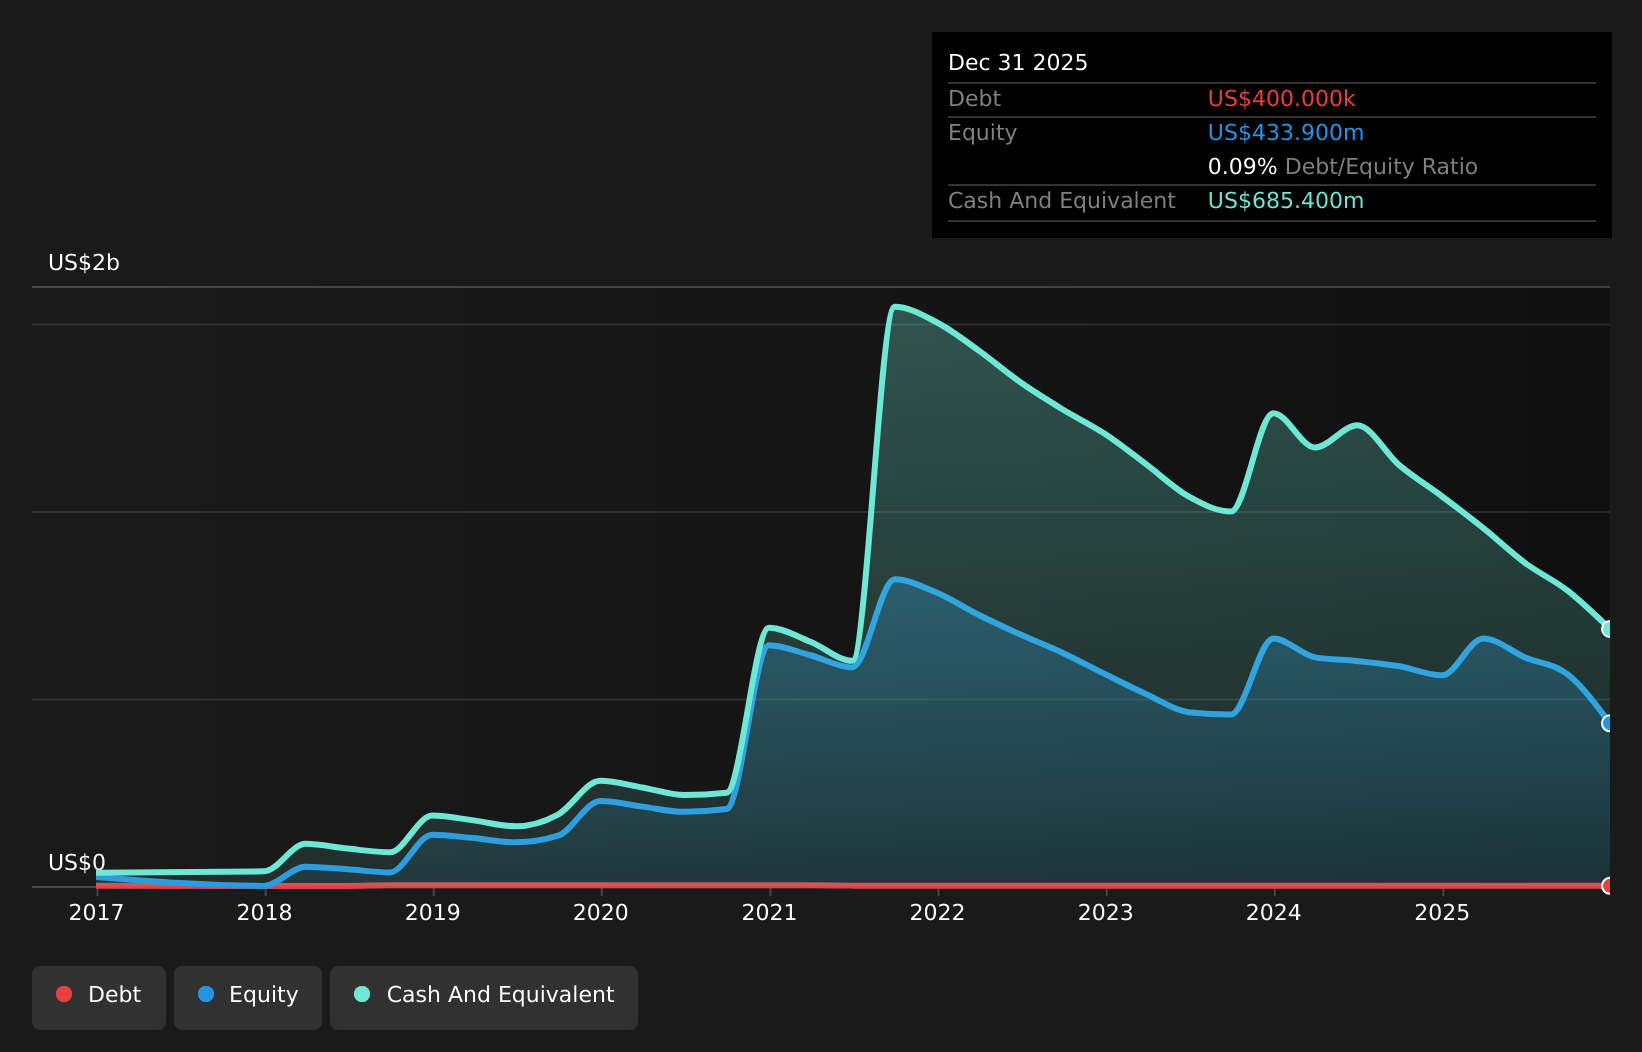Select the Equity endpoint marker at Dec 2025
The image size is (1642, 1052).
point(1608,723)
